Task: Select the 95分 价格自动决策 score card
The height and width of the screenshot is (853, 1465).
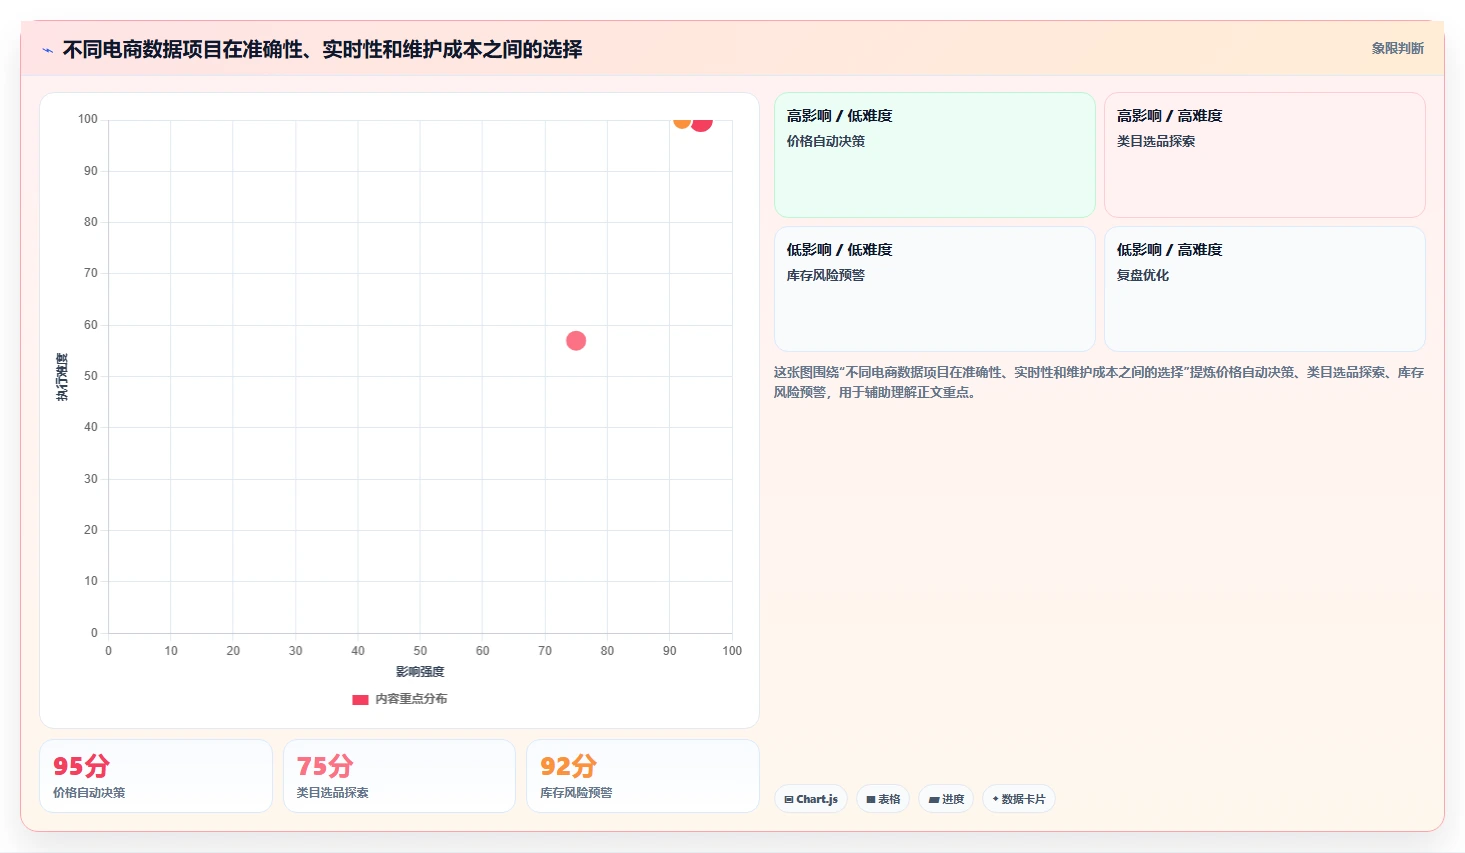Action: [156, 776]
